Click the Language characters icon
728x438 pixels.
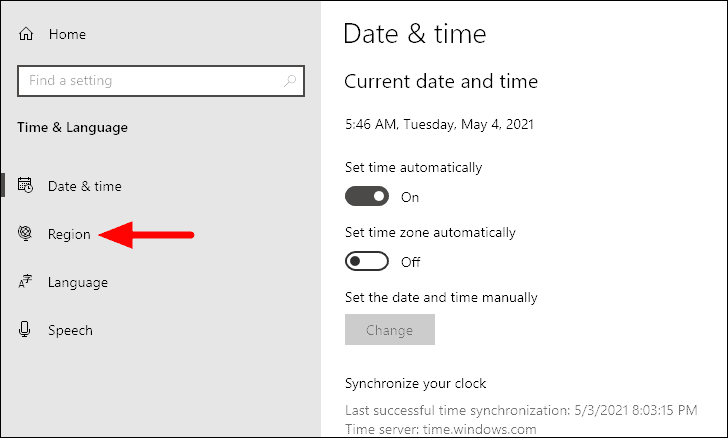tap(25, 281)
